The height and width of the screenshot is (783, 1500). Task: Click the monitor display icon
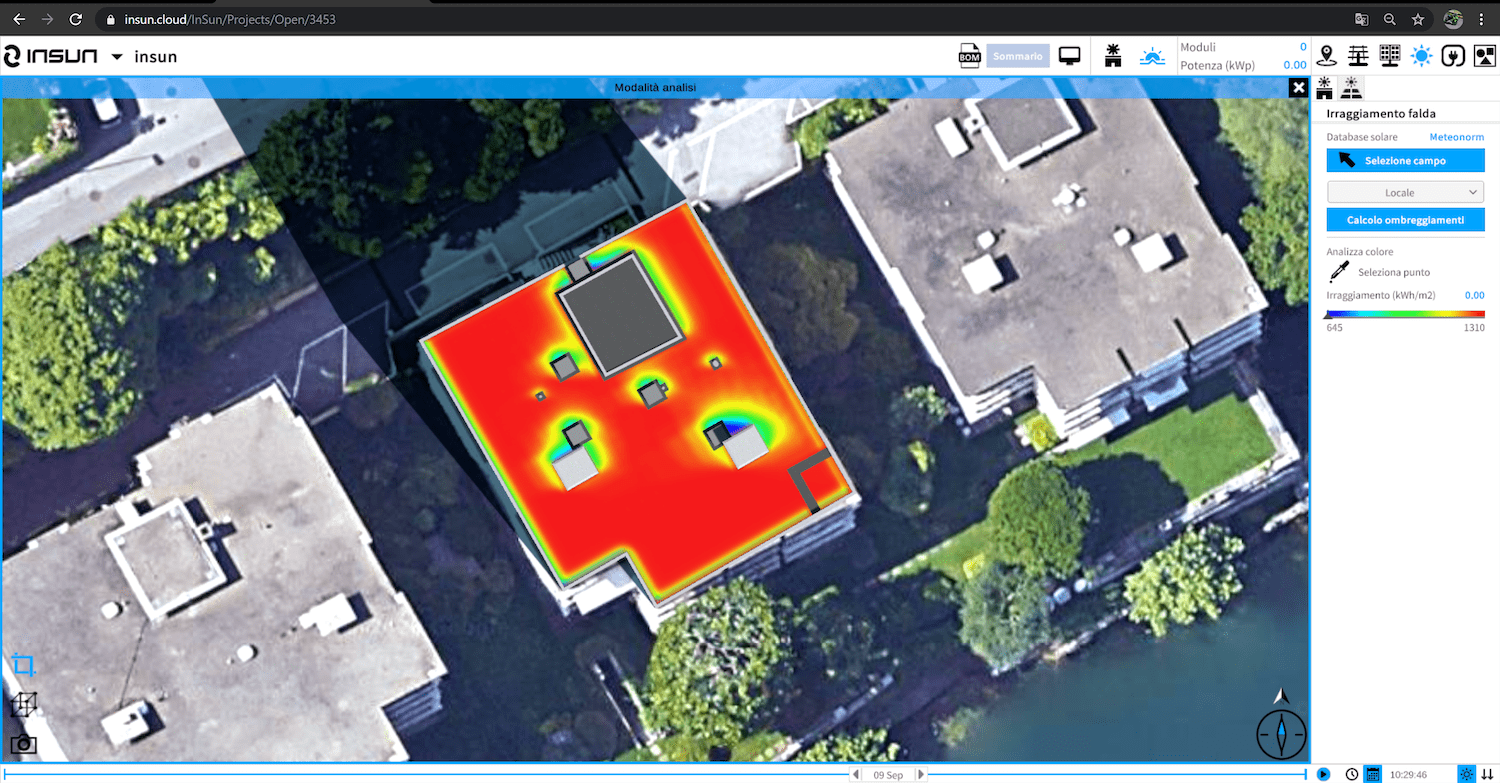coord(1070,56)
